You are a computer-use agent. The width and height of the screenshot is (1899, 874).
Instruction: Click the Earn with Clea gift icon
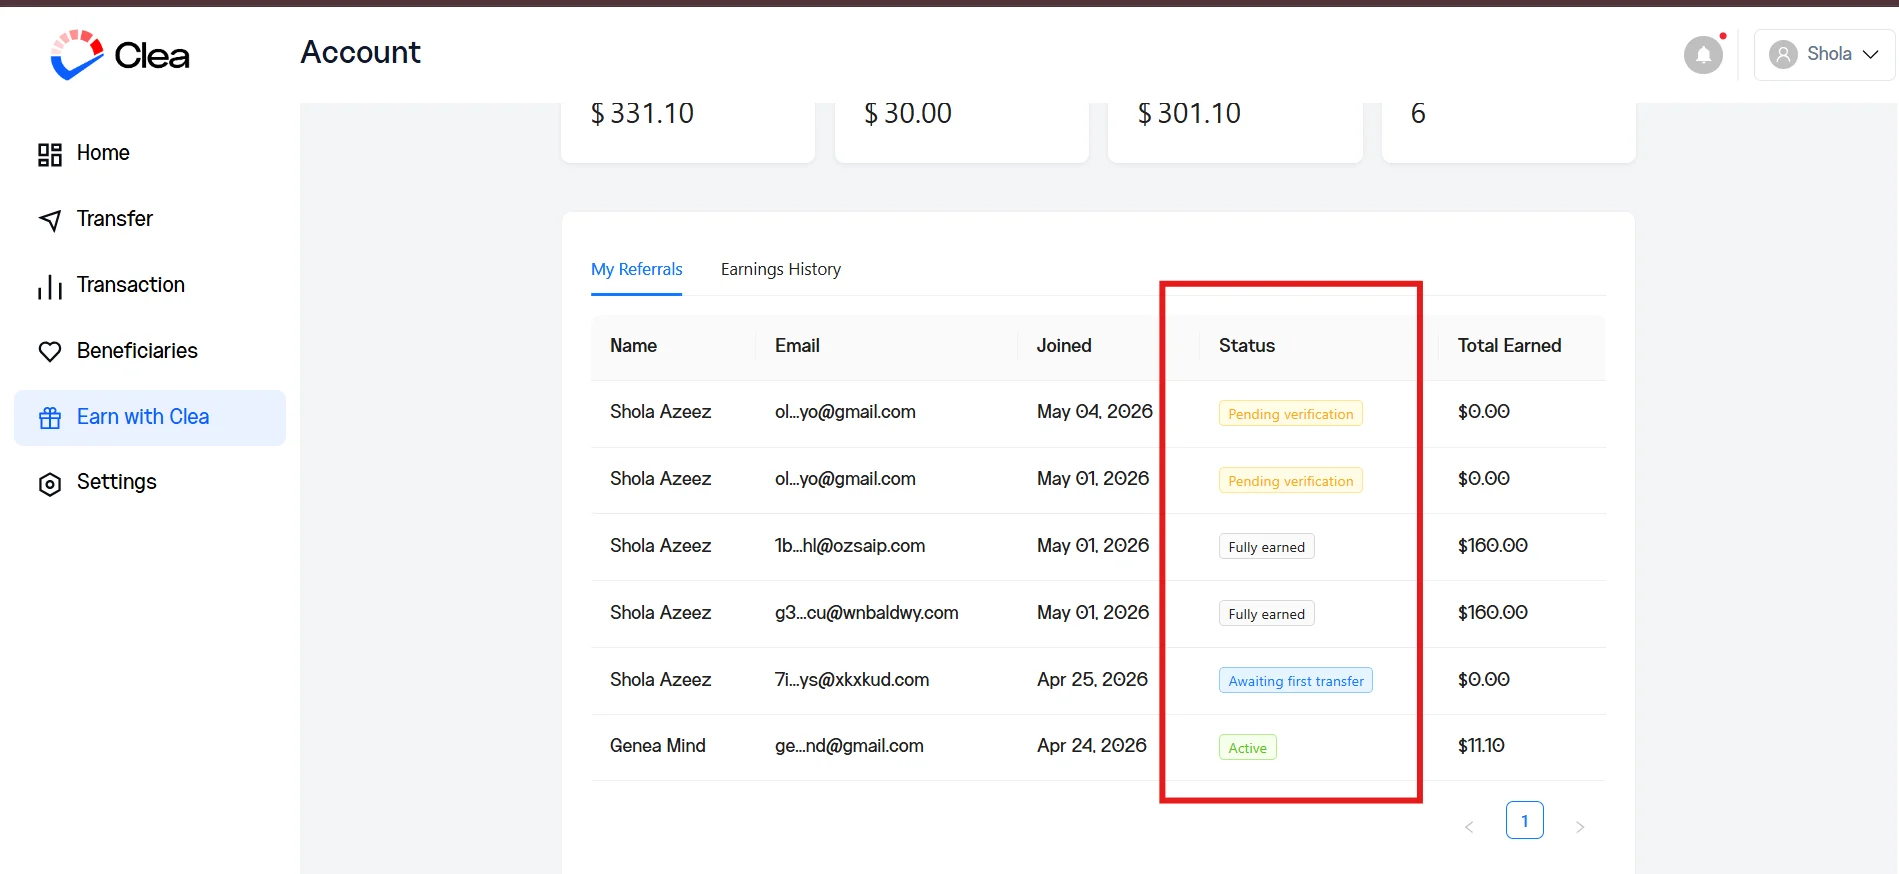(50, 418)
